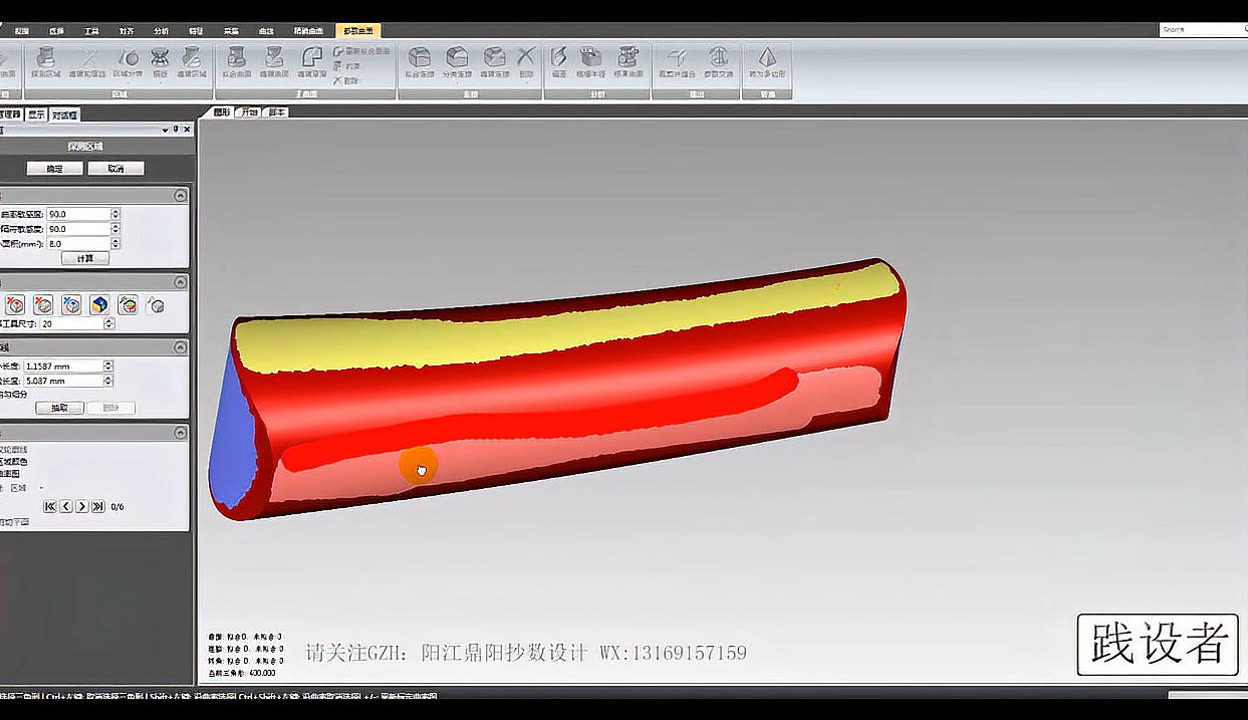Select the 拟合曲面 (Fit Surface) ribbon tool
Viewport: 1248px width, 720px height.
point(236,62)
